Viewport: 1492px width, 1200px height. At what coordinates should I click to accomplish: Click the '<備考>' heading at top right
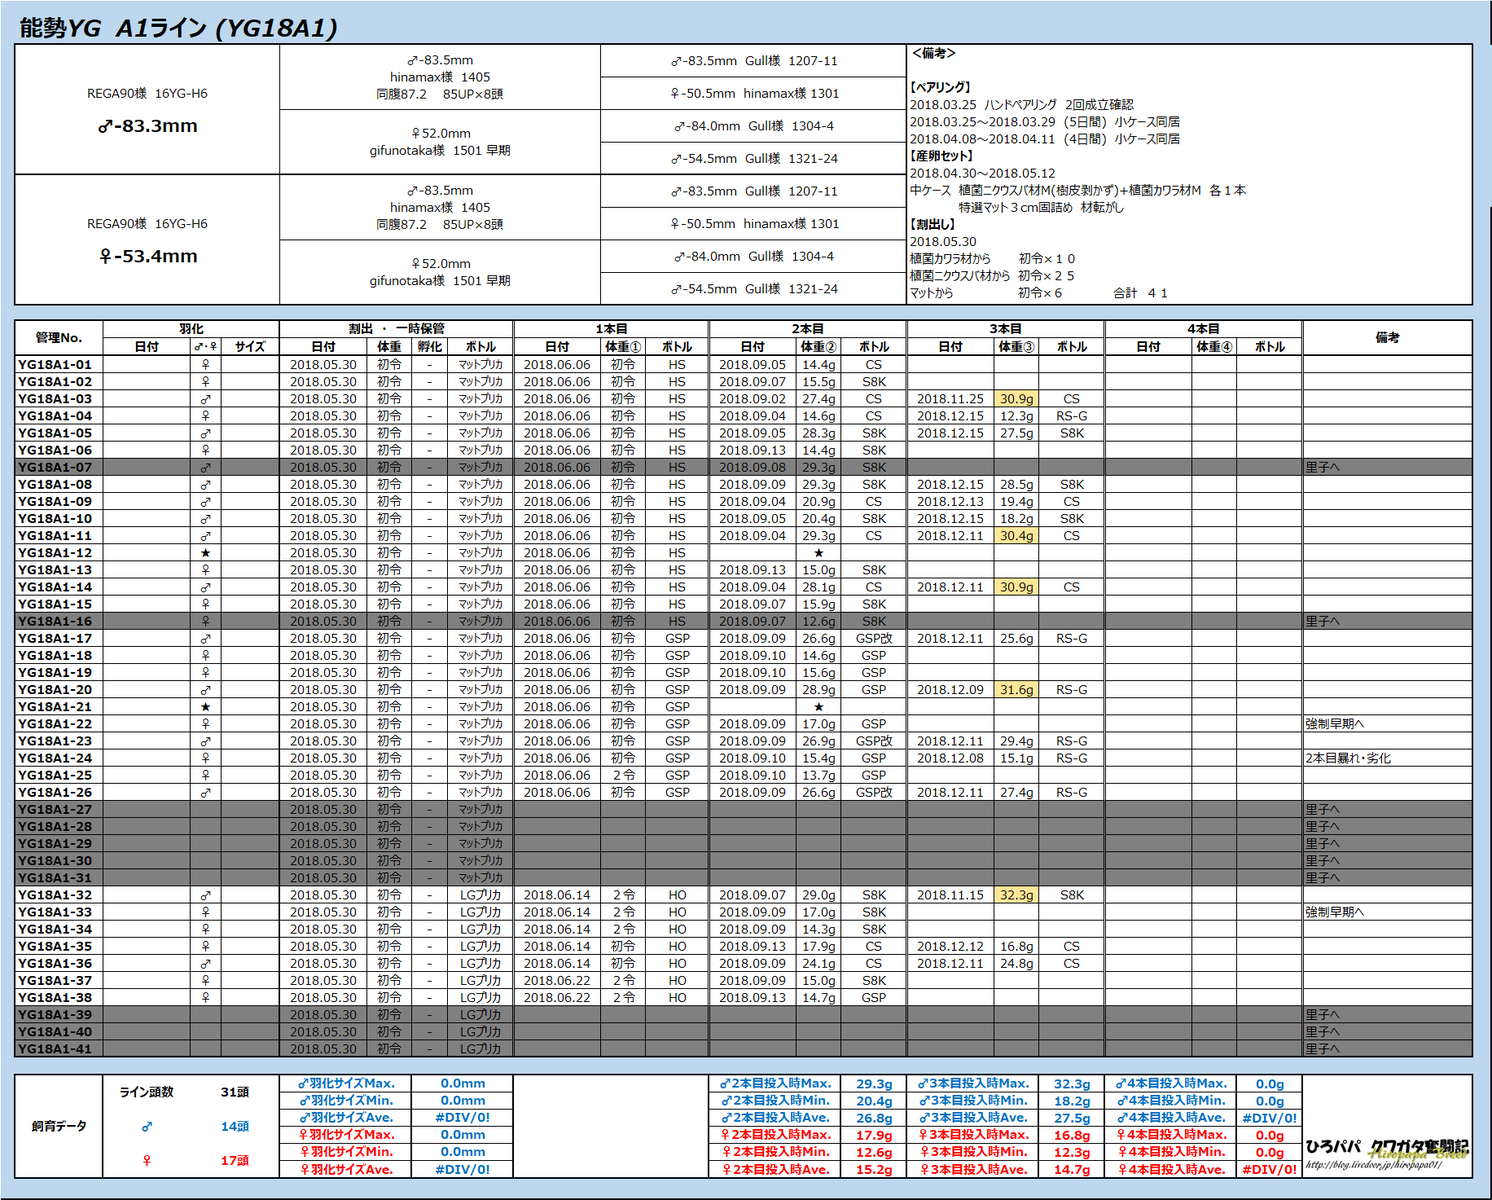(934, 53)
